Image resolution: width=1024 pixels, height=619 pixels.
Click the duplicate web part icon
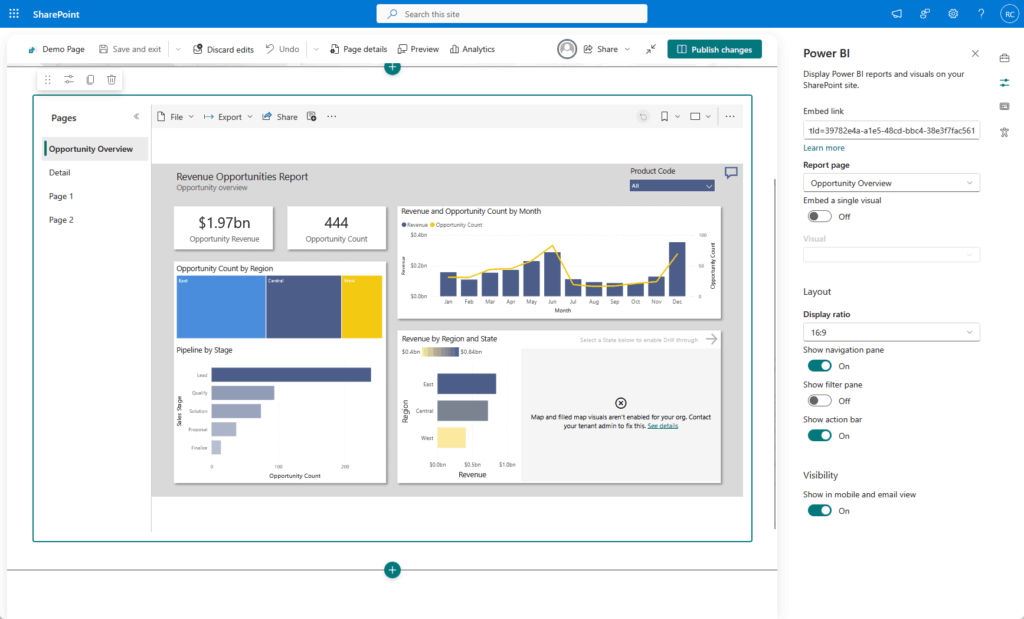click(x=90, y=80)
